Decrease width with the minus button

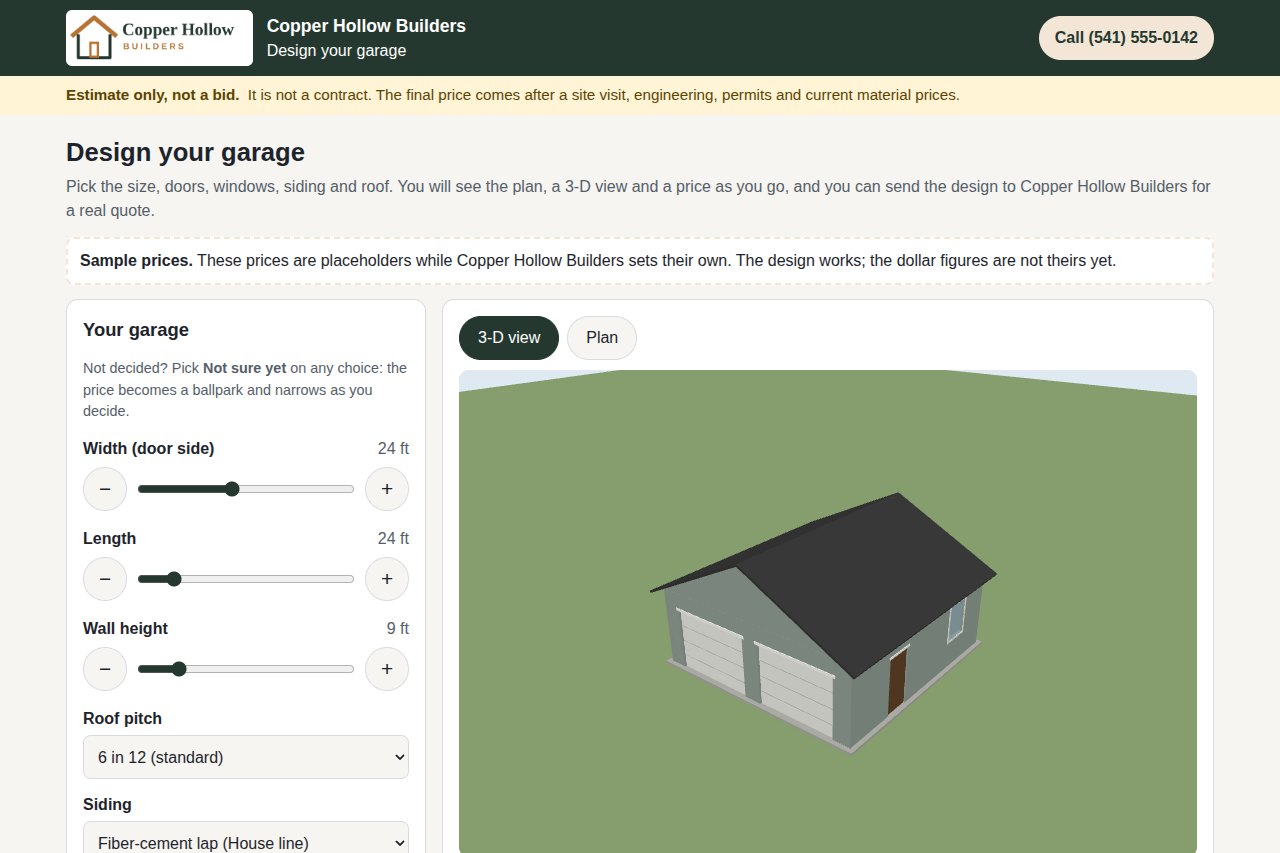(x=105, y=489)
